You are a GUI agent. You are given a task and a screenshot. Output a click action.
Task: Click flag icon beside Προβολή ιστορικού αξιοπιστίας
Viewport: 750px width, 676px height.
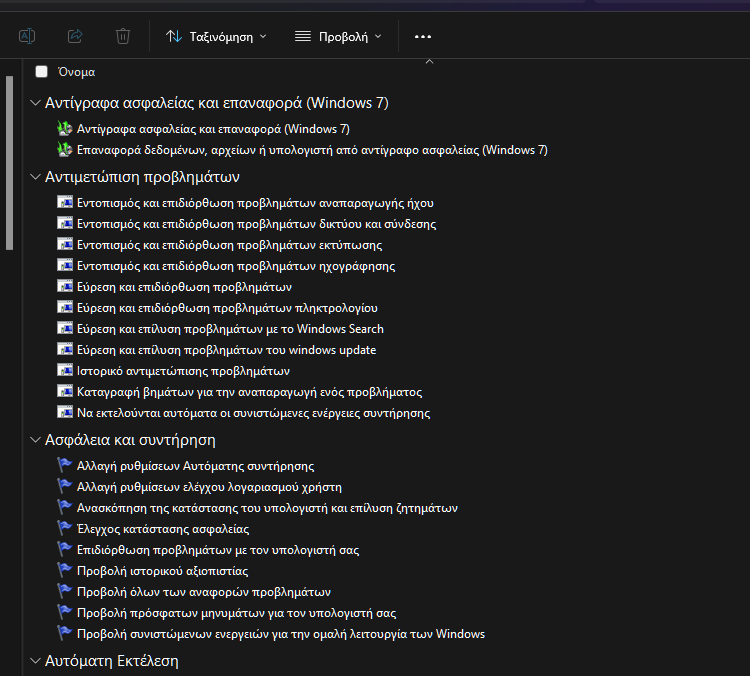pyautogui.click(x=65, y=571)
